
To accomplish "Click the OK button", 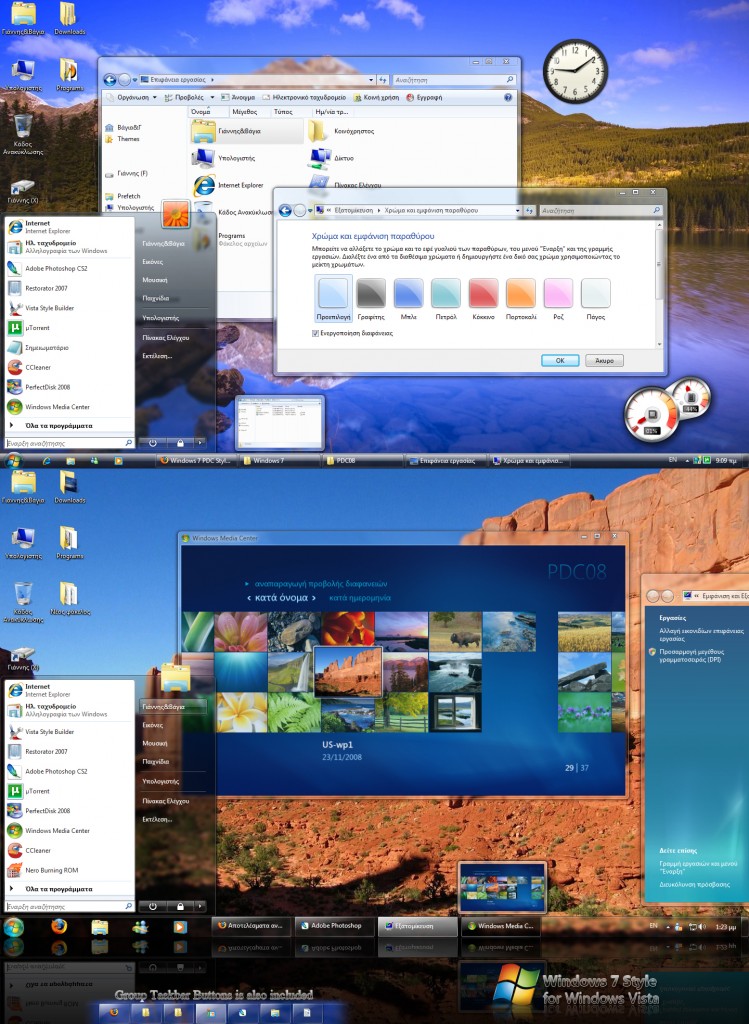I will click(560, 360).
